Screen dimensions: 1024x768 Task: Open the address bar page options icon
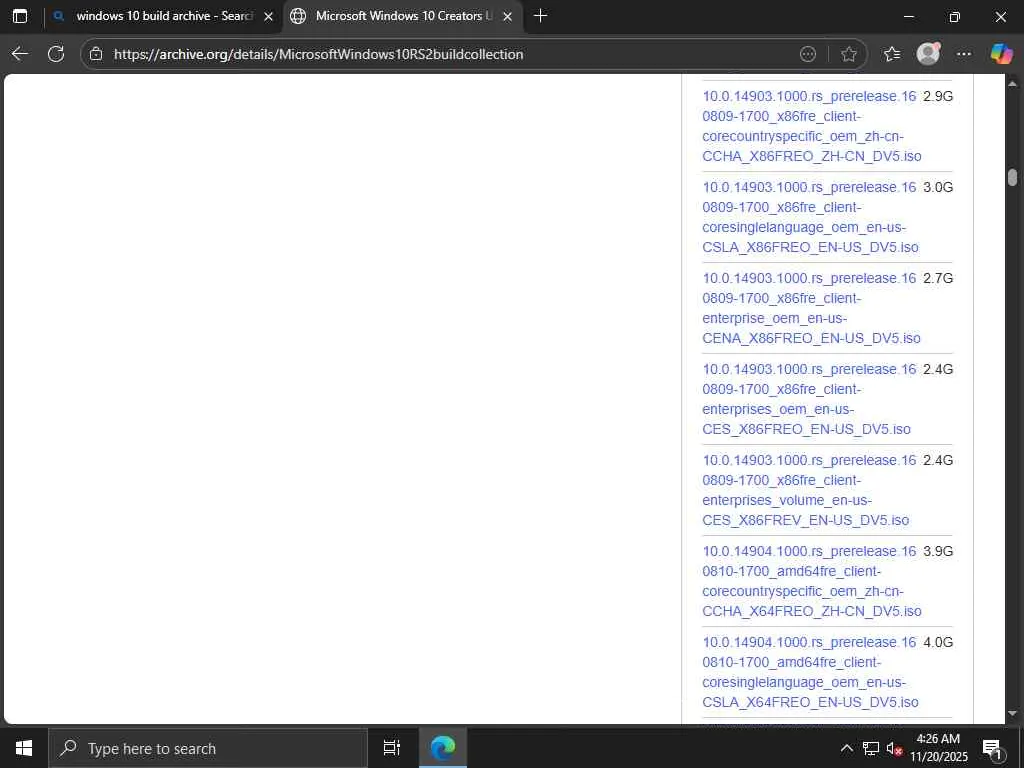pos(808,54)
